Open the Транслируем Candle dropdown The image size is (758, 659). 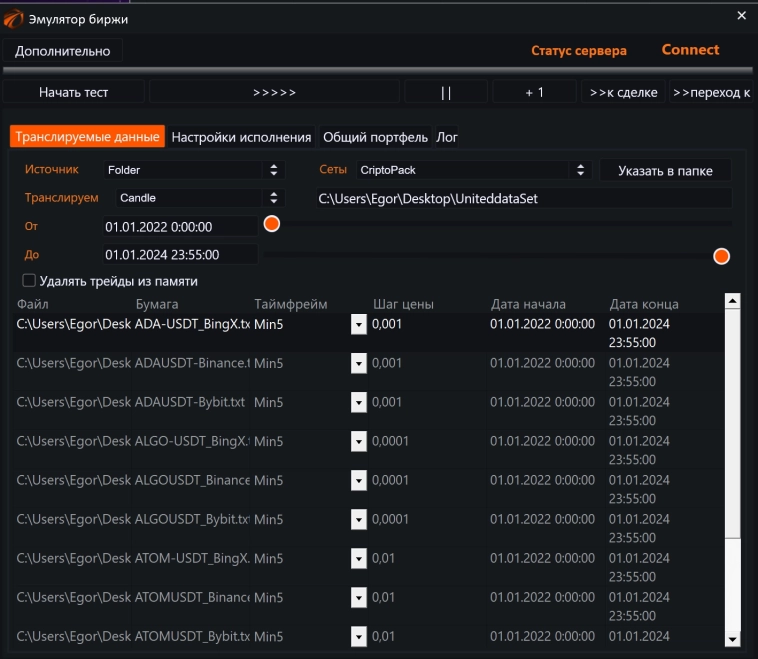200,198
